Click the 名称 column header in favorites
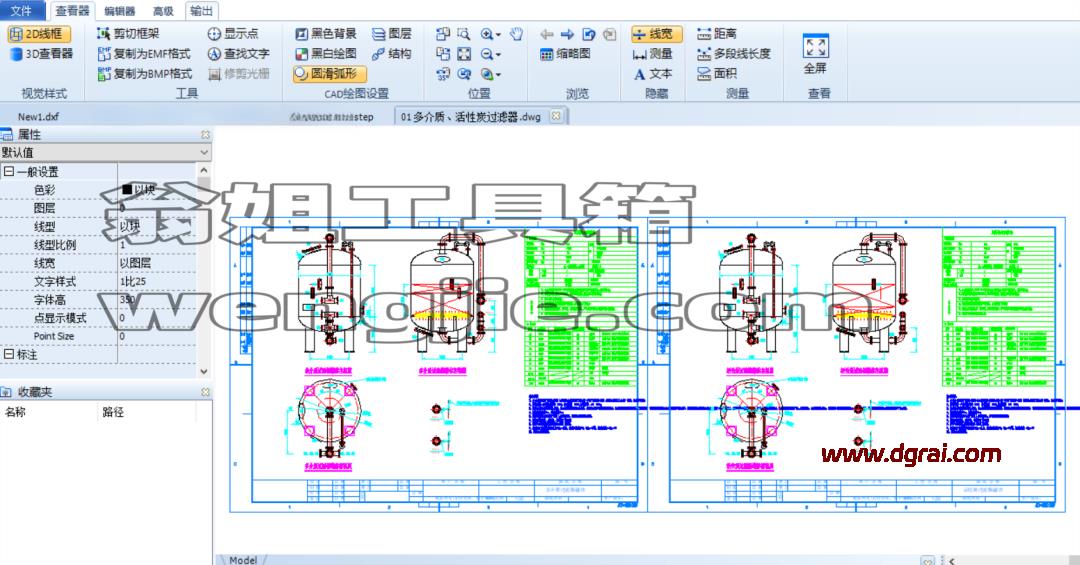The image size is (1080, 565). tap(15, 412)
